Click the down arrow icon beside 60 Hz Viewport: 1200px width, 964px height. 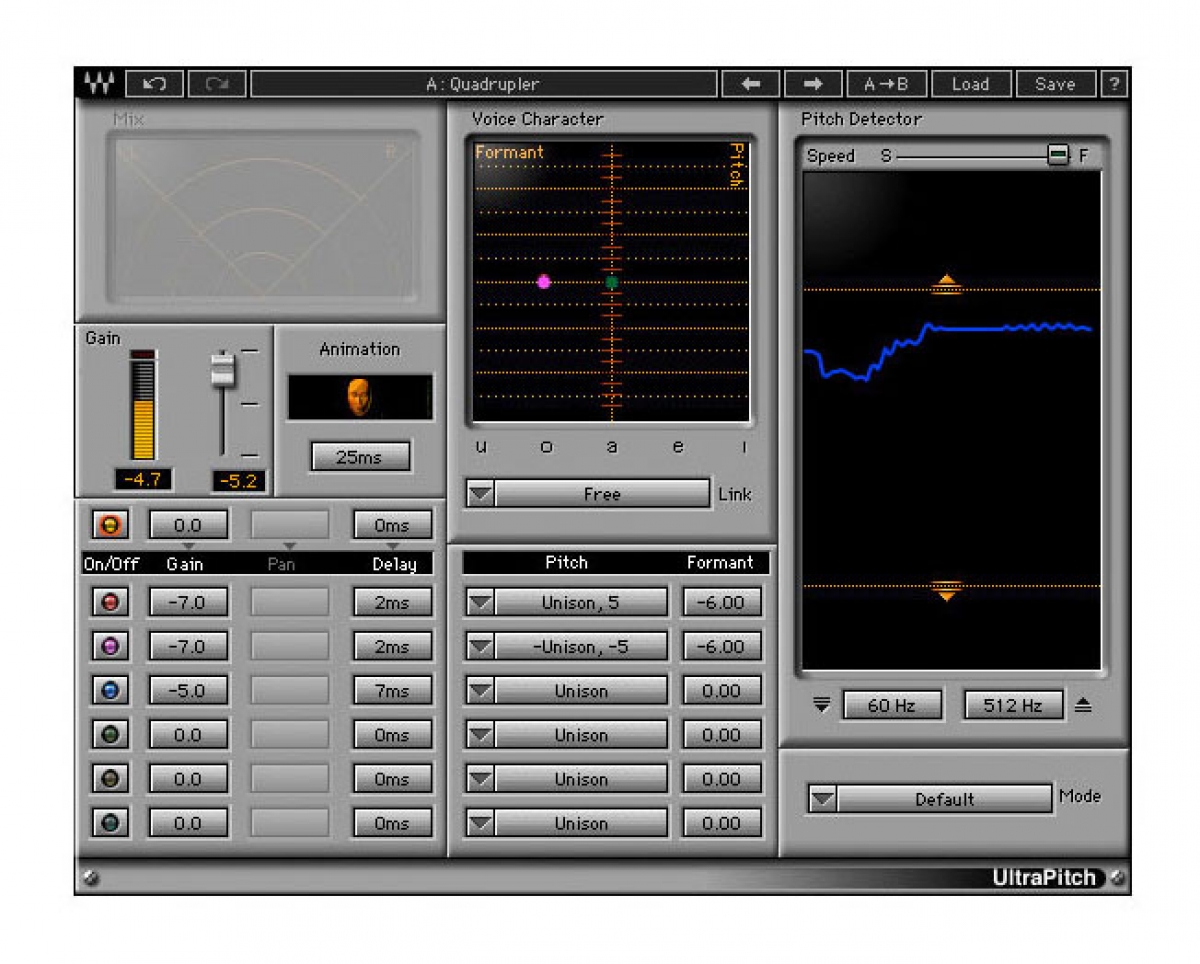pyautogui.click(x=823, y=705)
